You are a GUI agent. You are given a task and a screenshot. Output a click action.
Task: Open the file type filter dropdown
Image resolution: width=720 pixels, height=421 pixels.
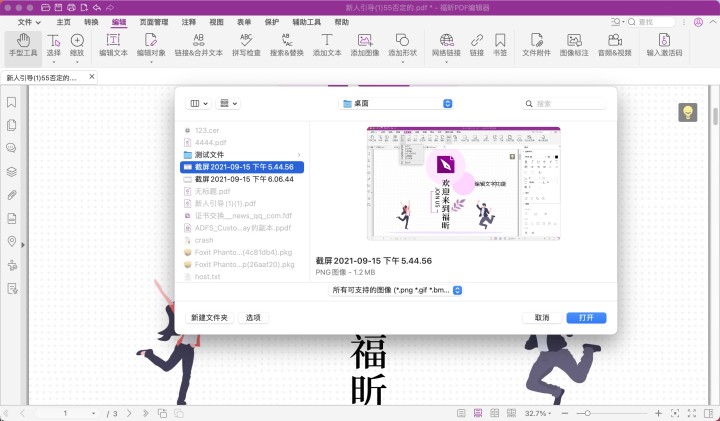(x=396, y=290)
